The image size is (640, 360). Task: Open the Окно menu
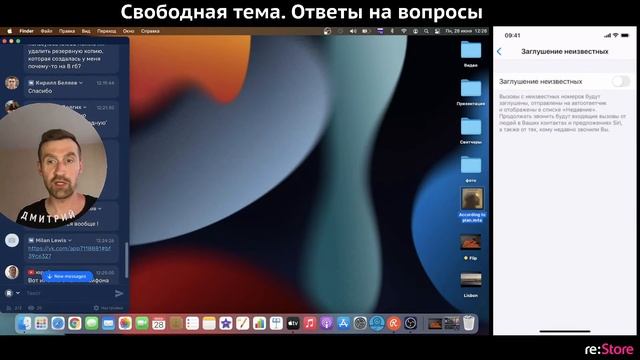(128, 31)
